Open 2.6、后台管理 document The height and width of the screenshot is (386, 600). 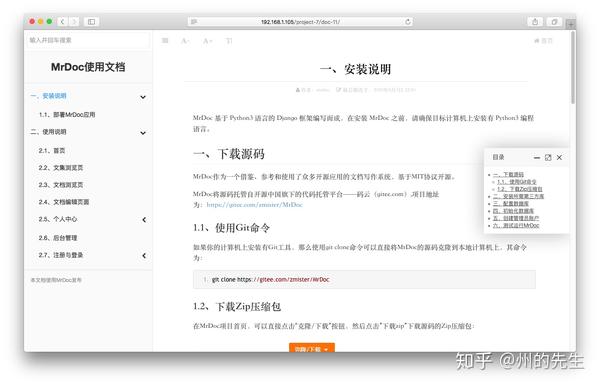point(58,238)
